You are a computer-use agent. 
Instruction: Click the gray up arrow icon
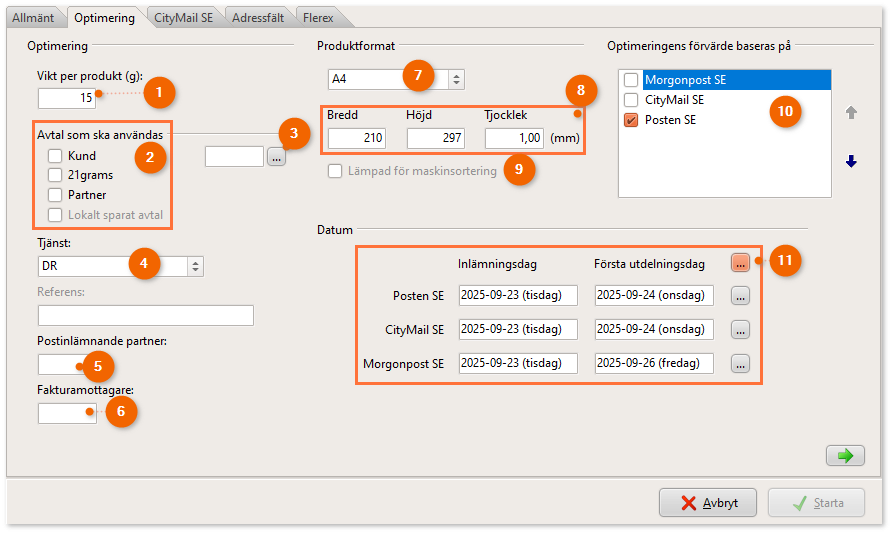pos(851,113)
